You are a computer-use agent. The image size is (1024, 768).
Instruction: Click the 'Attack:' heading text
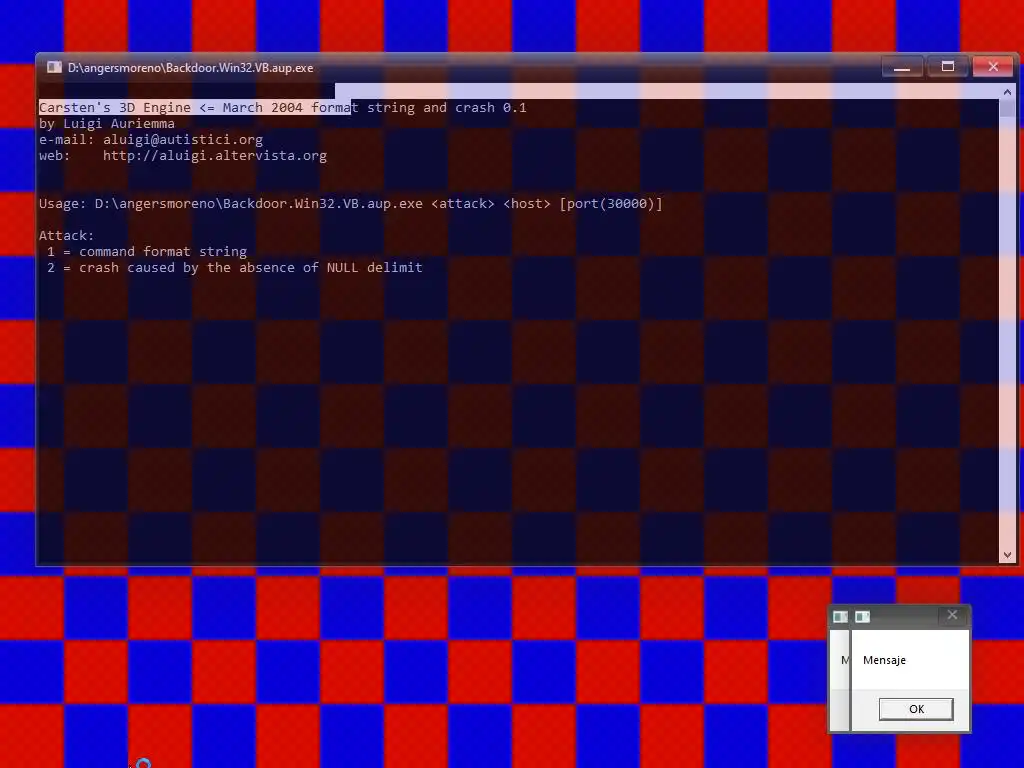point(67,236)
